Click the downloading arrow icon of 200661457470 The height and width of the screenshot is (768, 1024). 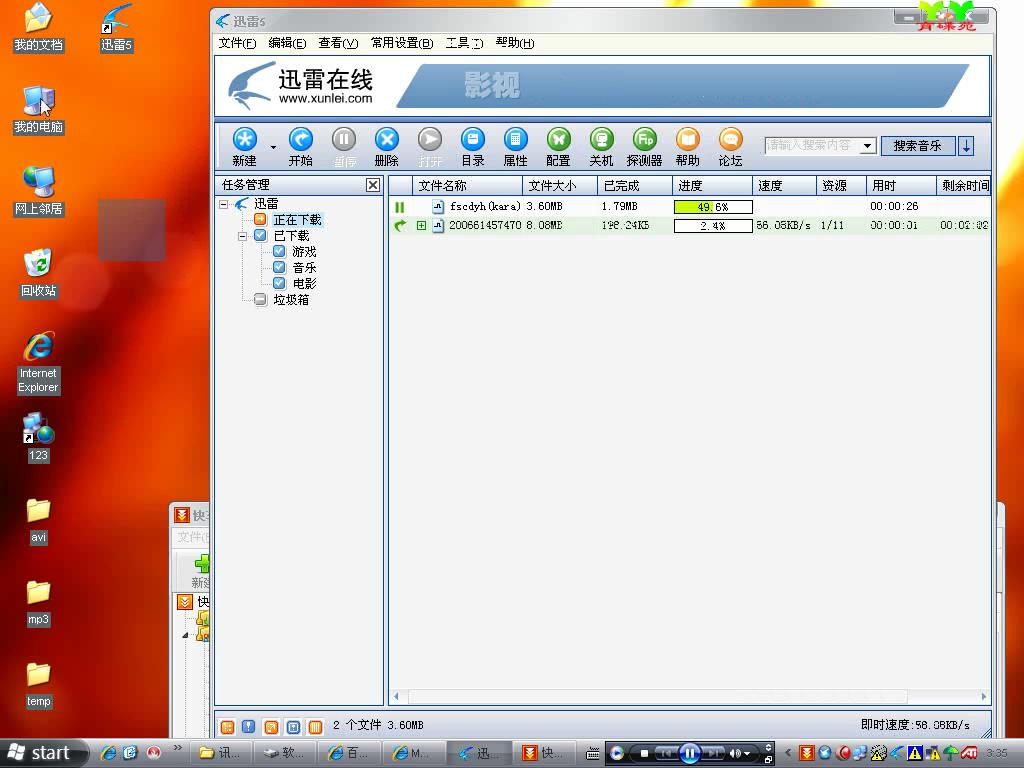[400, 225]
